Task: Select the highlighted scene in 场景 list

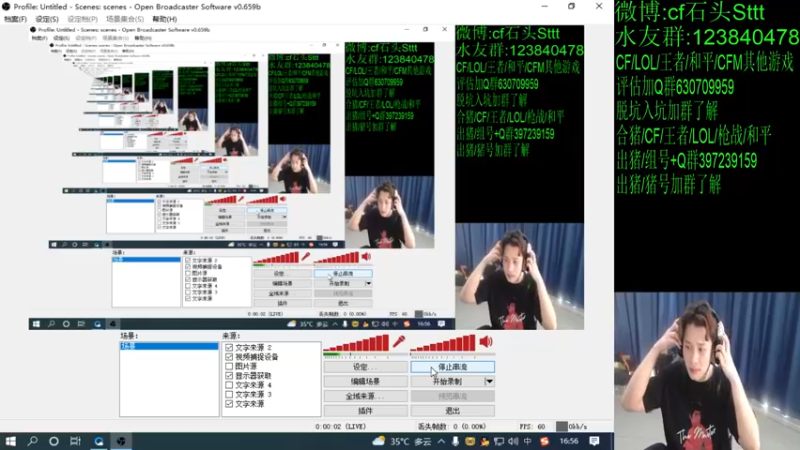Action: (x=169, y=346)
